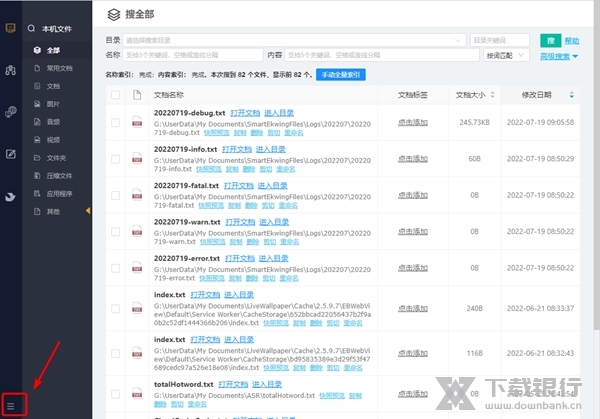The width and height of the screenshot is (600, 419).
Task: Click size value 245.73KB
Action: (474, 122)
